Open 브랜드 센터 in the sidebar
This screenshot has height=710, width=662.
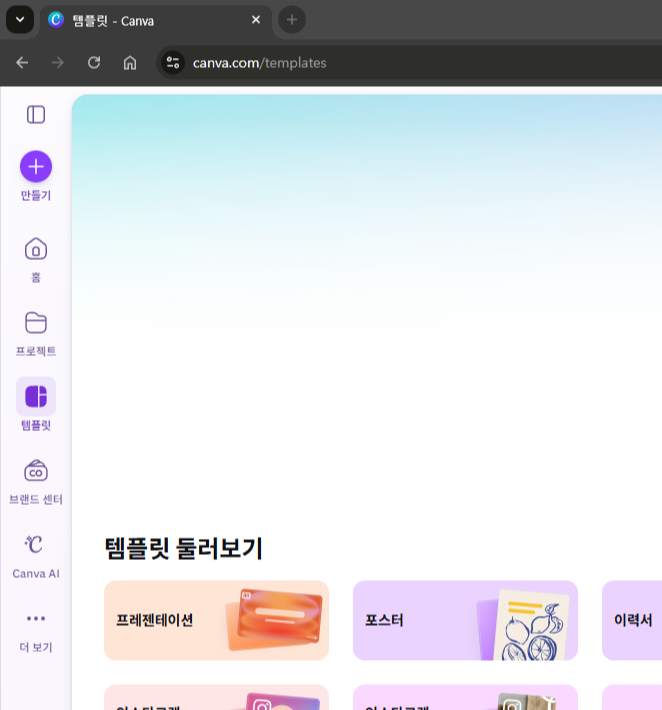[x=36, y=482]
